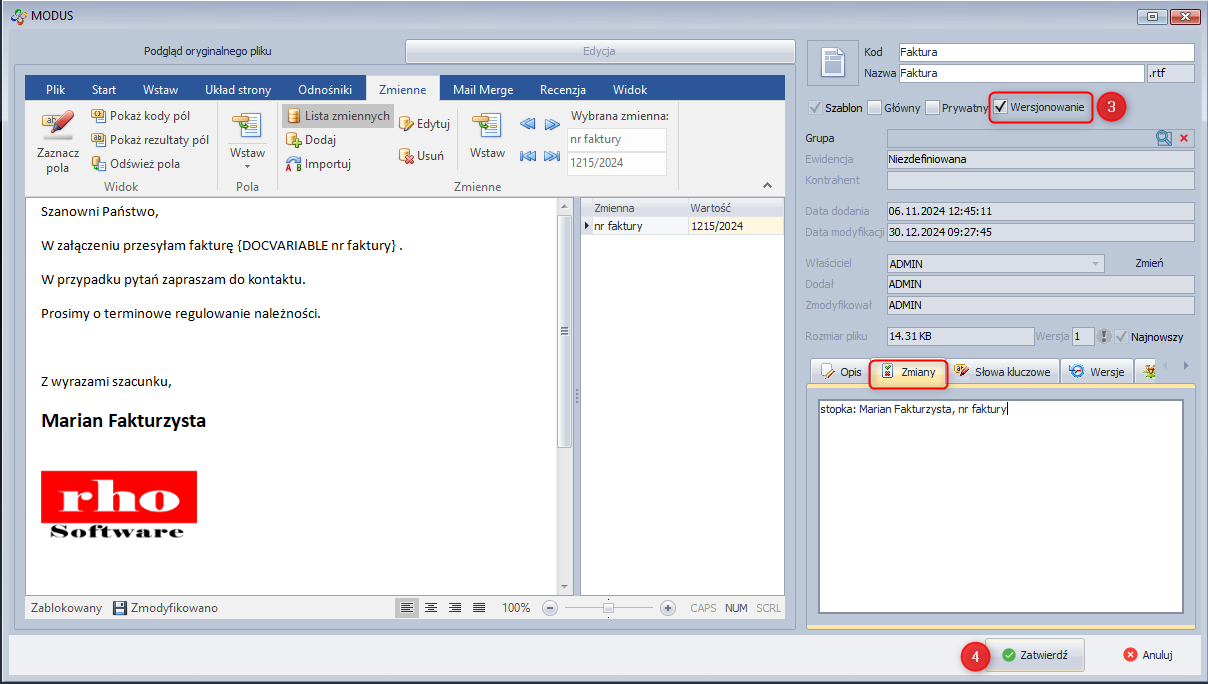Click the Anuluj button
This screenshot has height=684, width=1208.
pyautogui.click(x=1147, y=655)
